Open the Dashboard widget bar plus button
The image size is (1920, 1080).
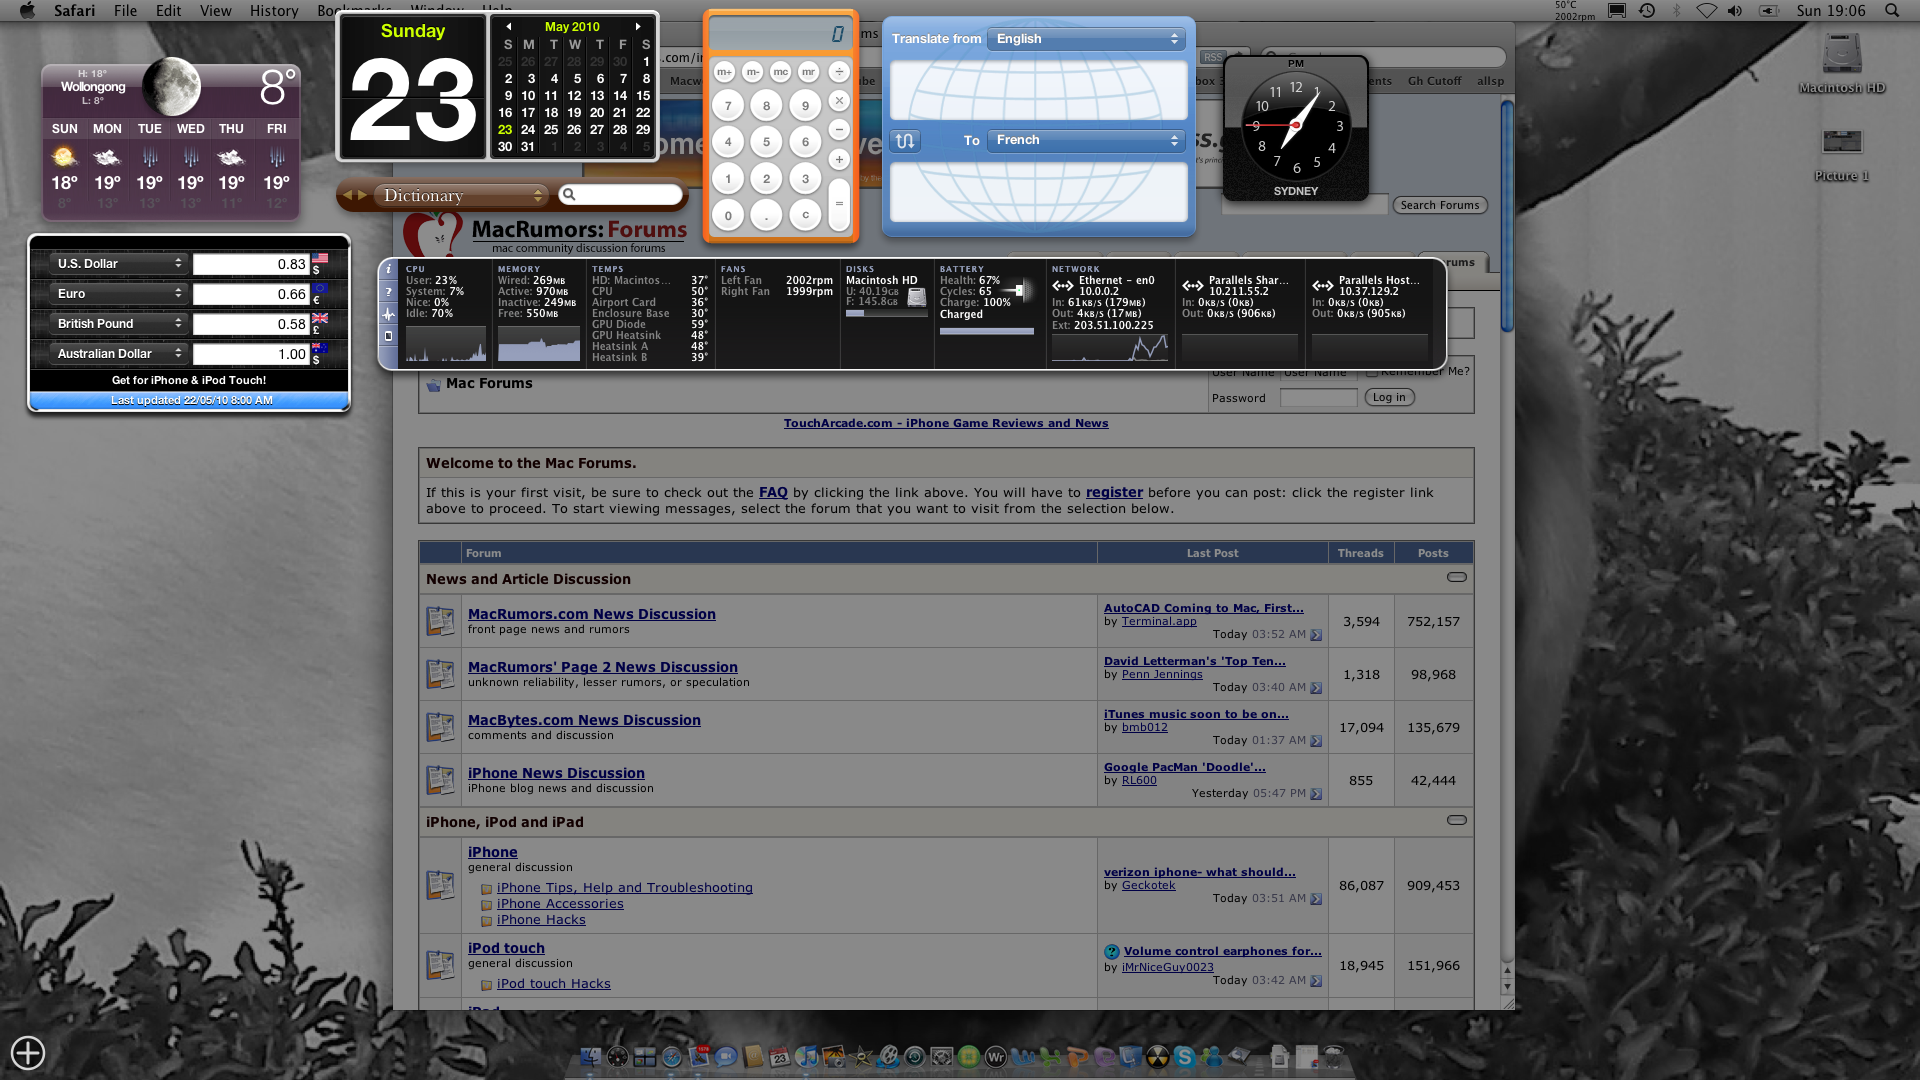[x=28, y=1052]
